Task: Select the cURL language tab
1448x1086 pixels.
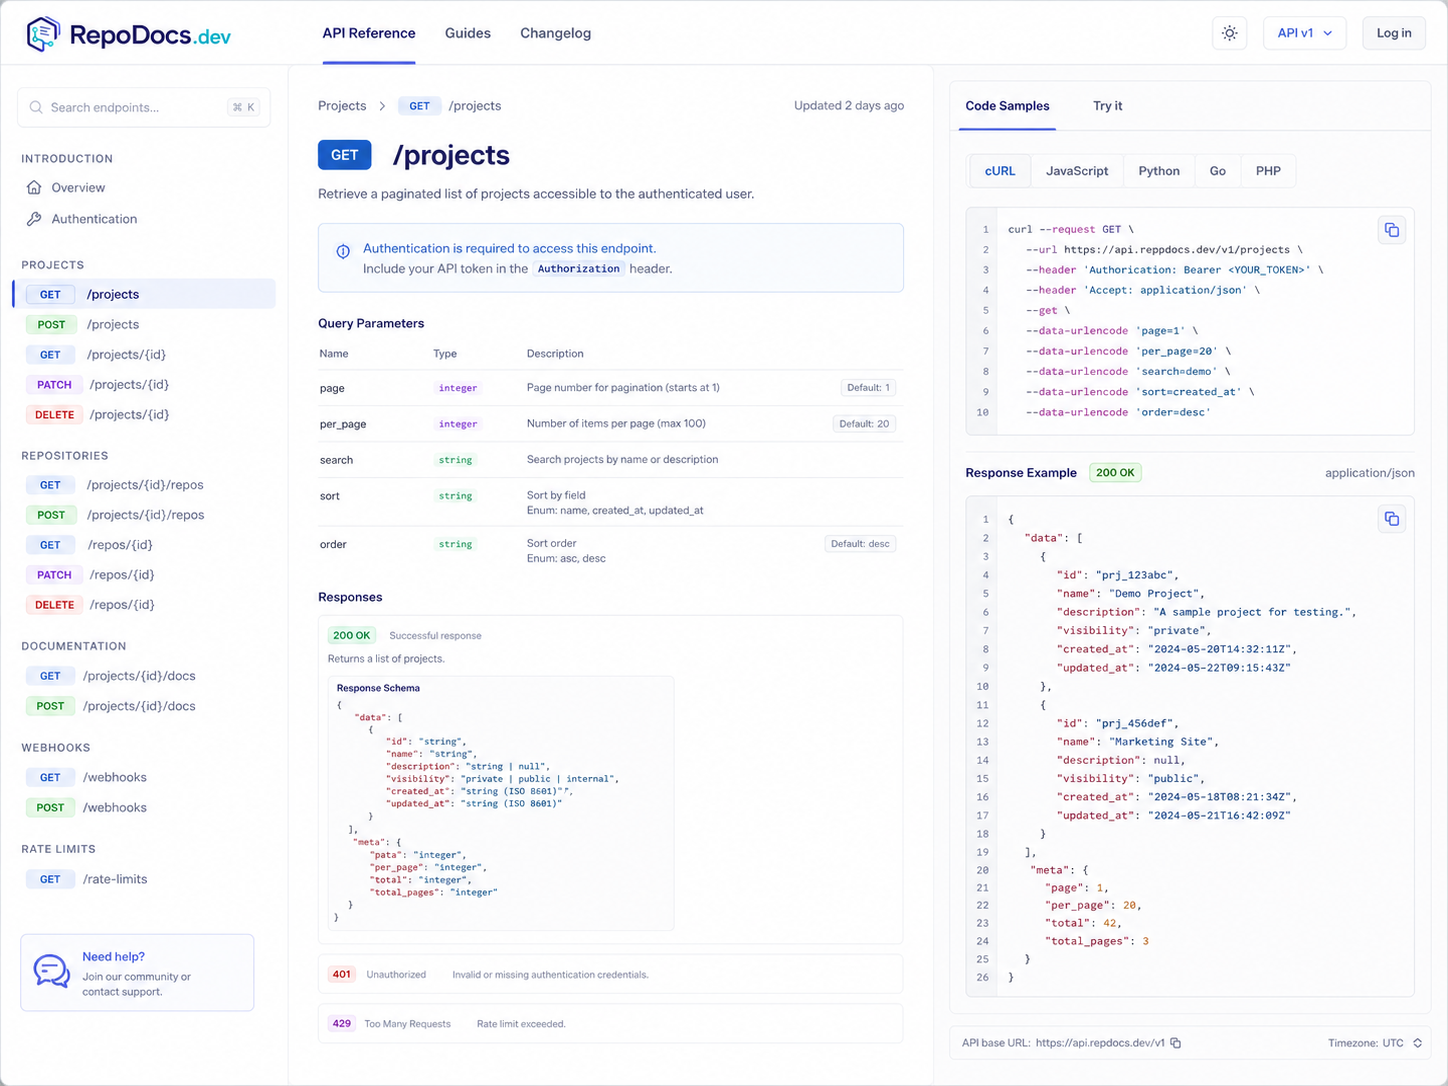Action: (1000, 171)
